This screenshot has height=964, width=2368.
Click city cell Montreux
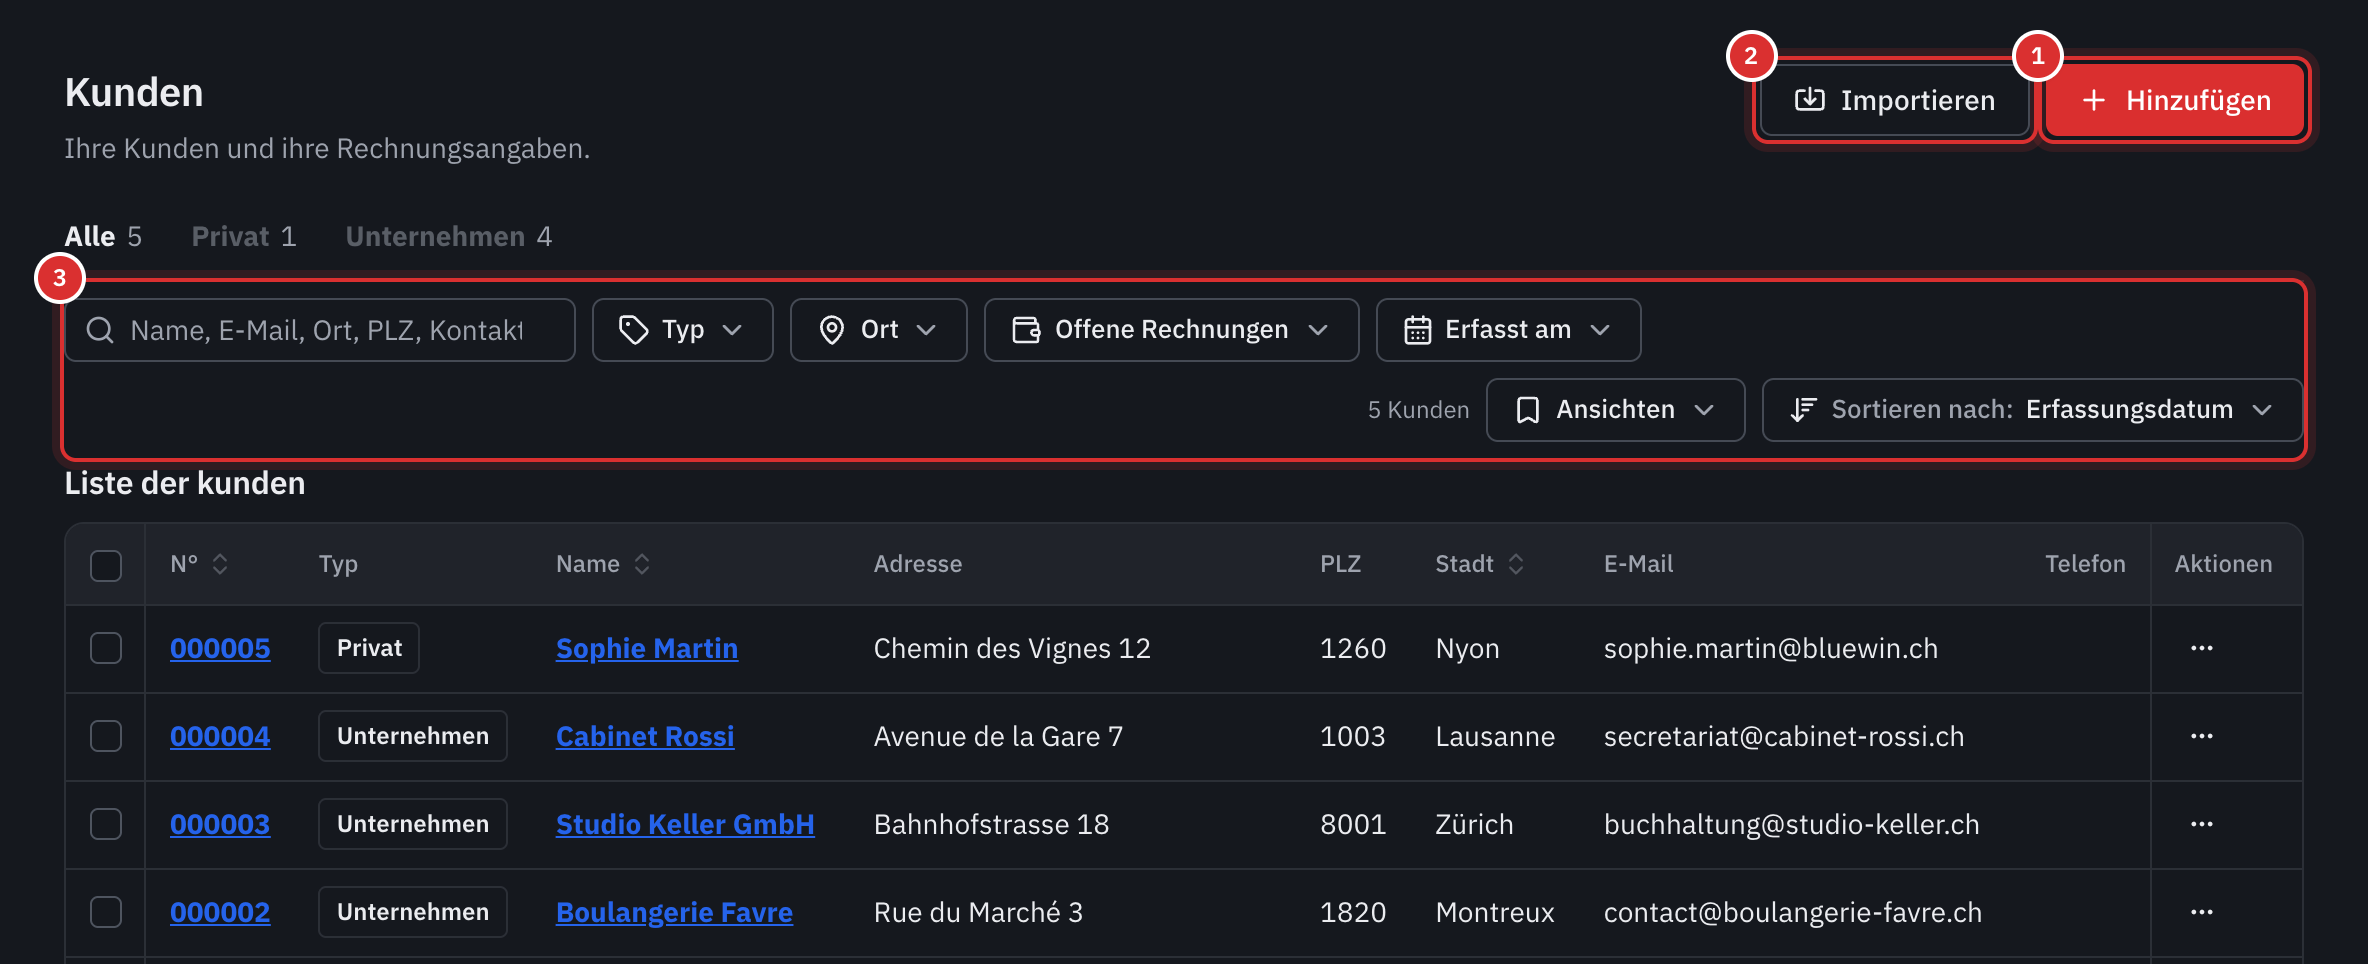click(1495, 912)
